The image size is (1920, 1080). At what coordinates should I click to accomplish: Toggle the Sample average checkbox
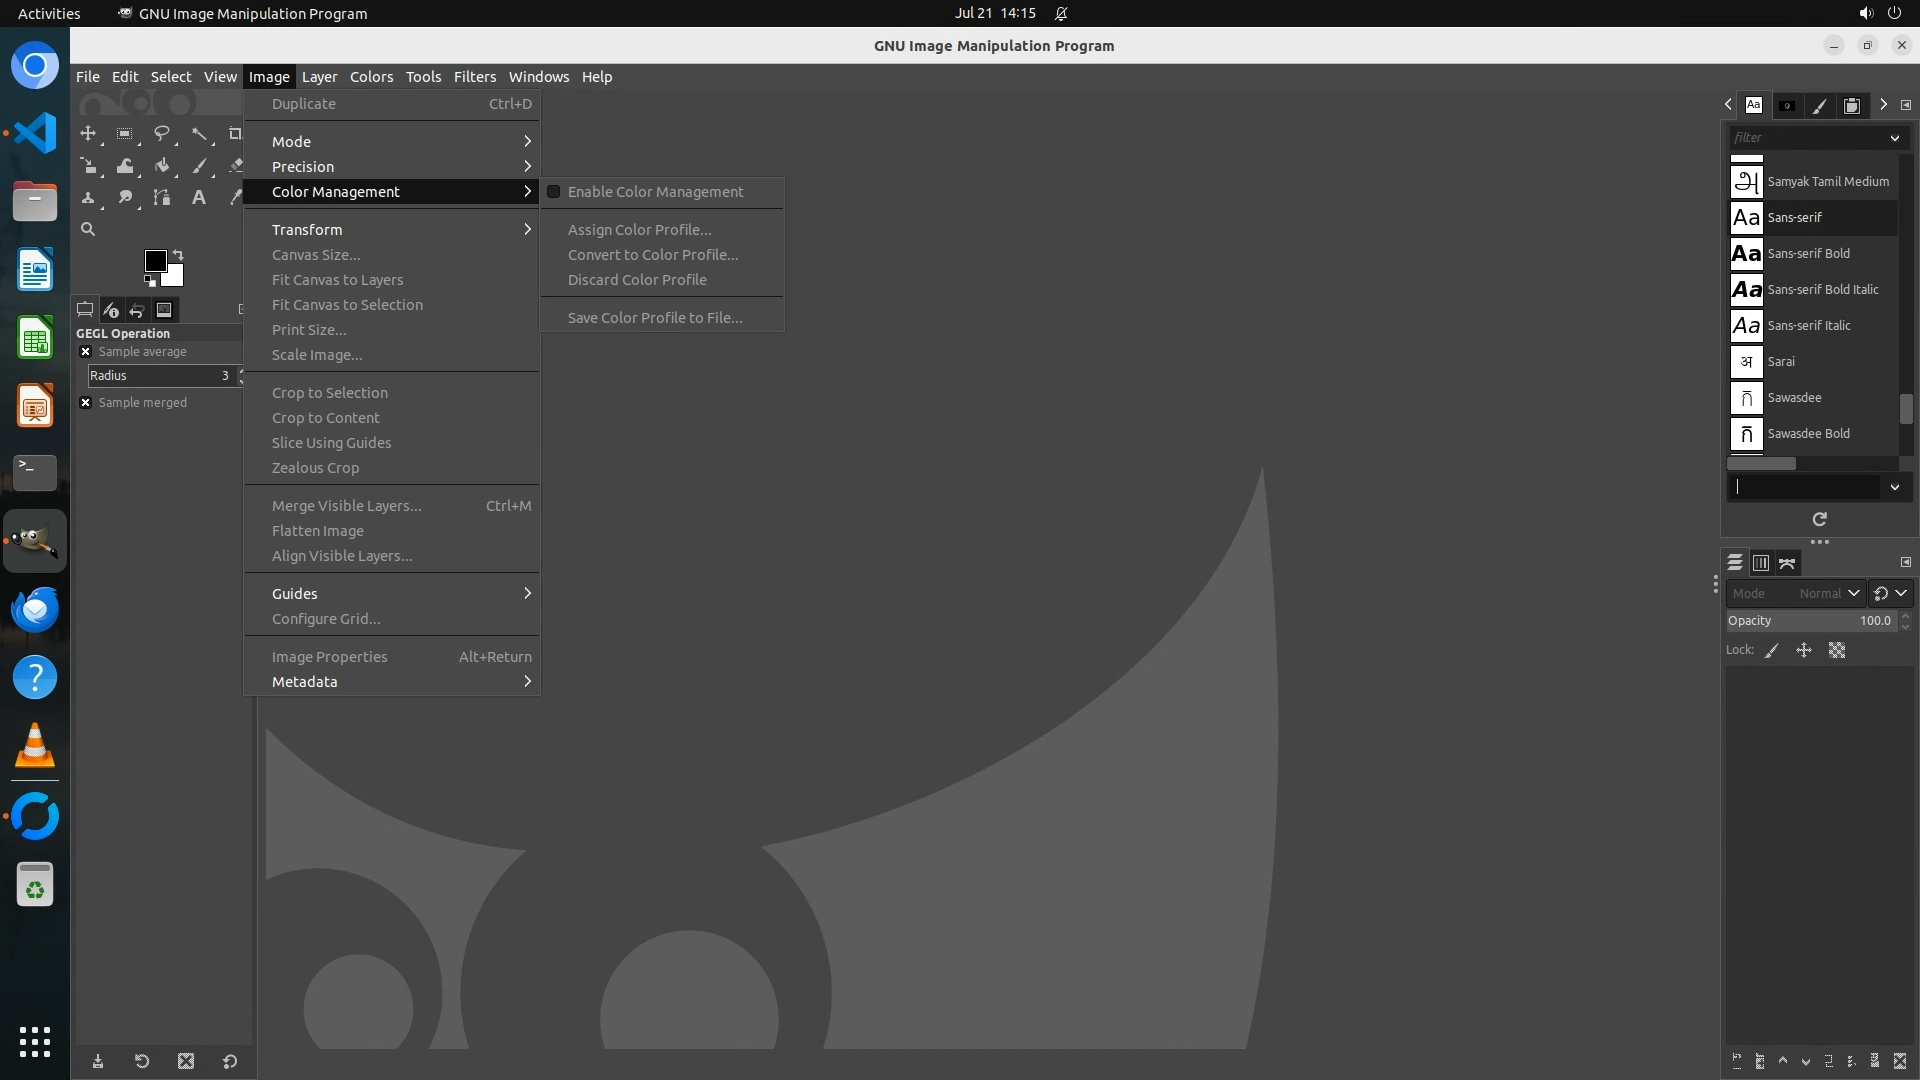86,352
